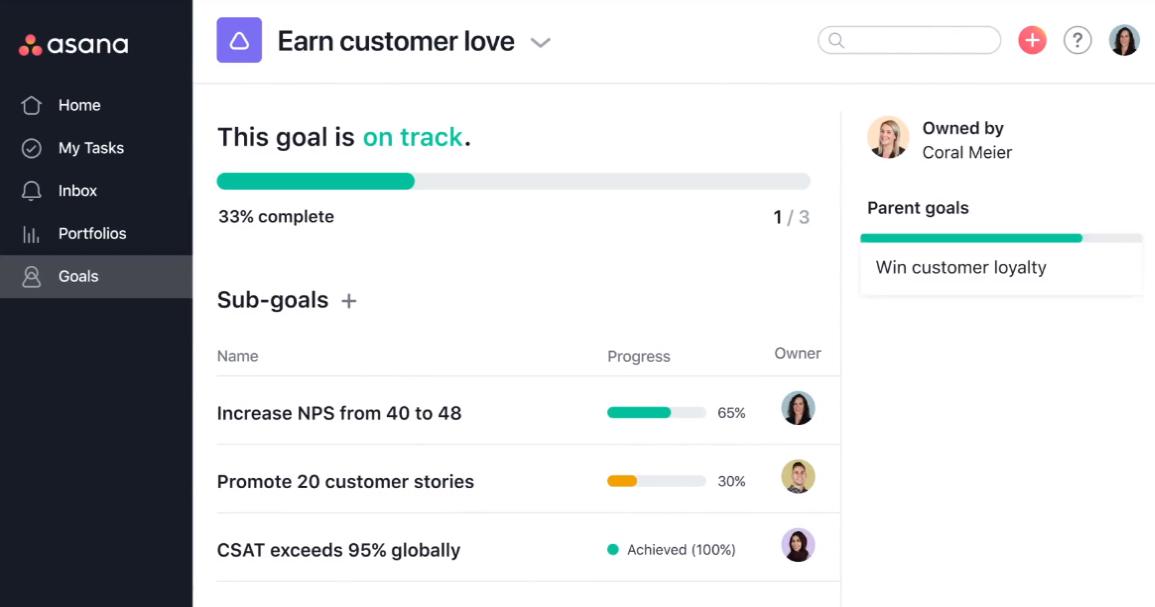Screen dimensions: 1155x607
Task: Expand the Earn customer love title dropdown
Action: [x=541, y=43]
